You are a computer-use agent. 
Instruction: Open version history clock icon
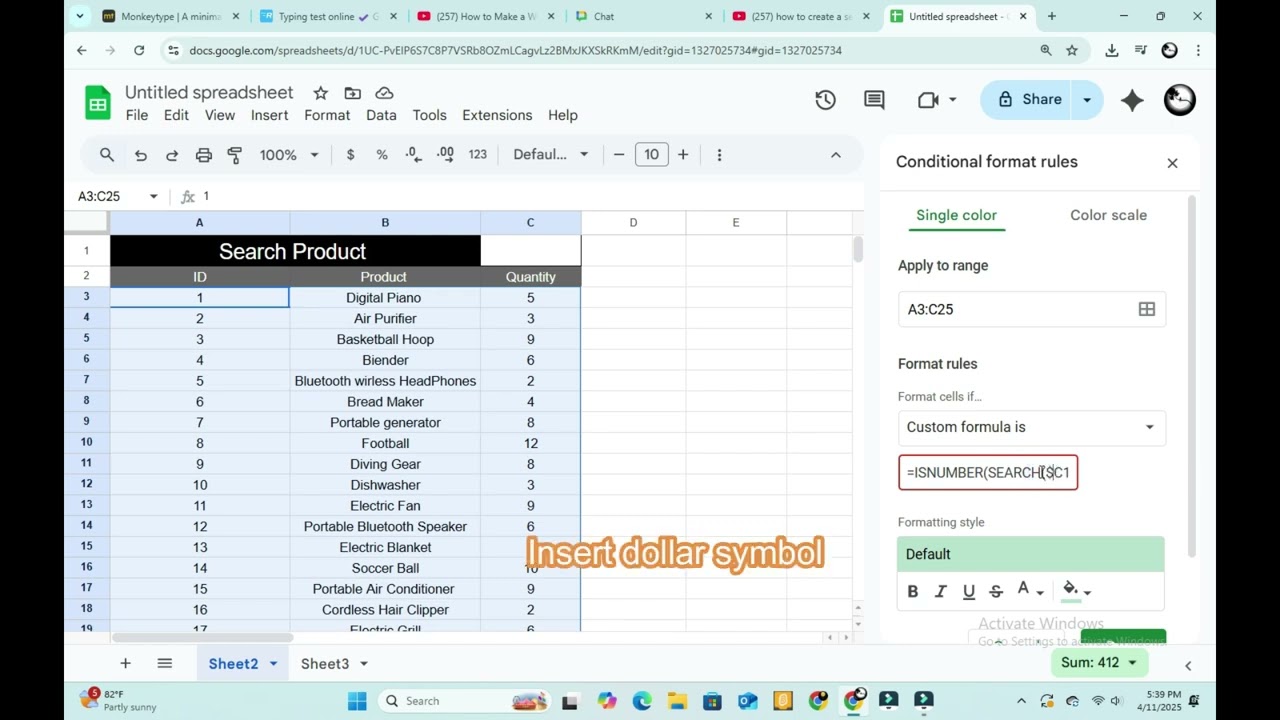click(x=825, y=99)
